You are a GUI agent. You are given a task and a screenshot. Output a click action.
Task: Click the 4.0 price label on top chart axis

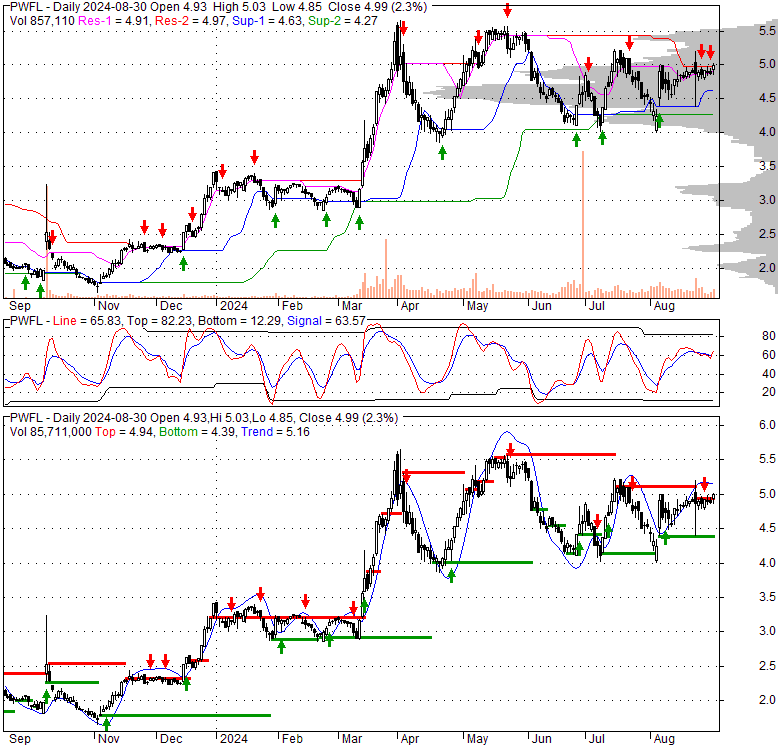tap(767, 132)
